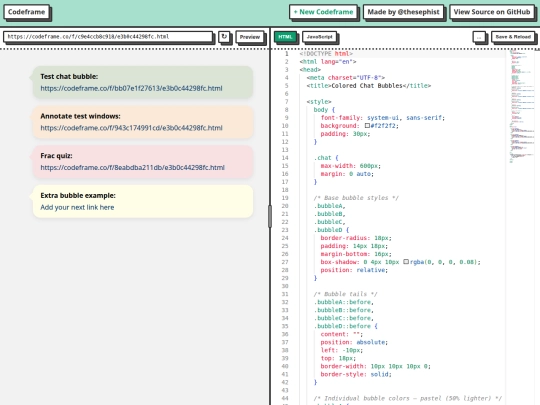Click the rgba color swatch on the box-shadow line
The image size is (540, 405).
(x=406, y=262)
